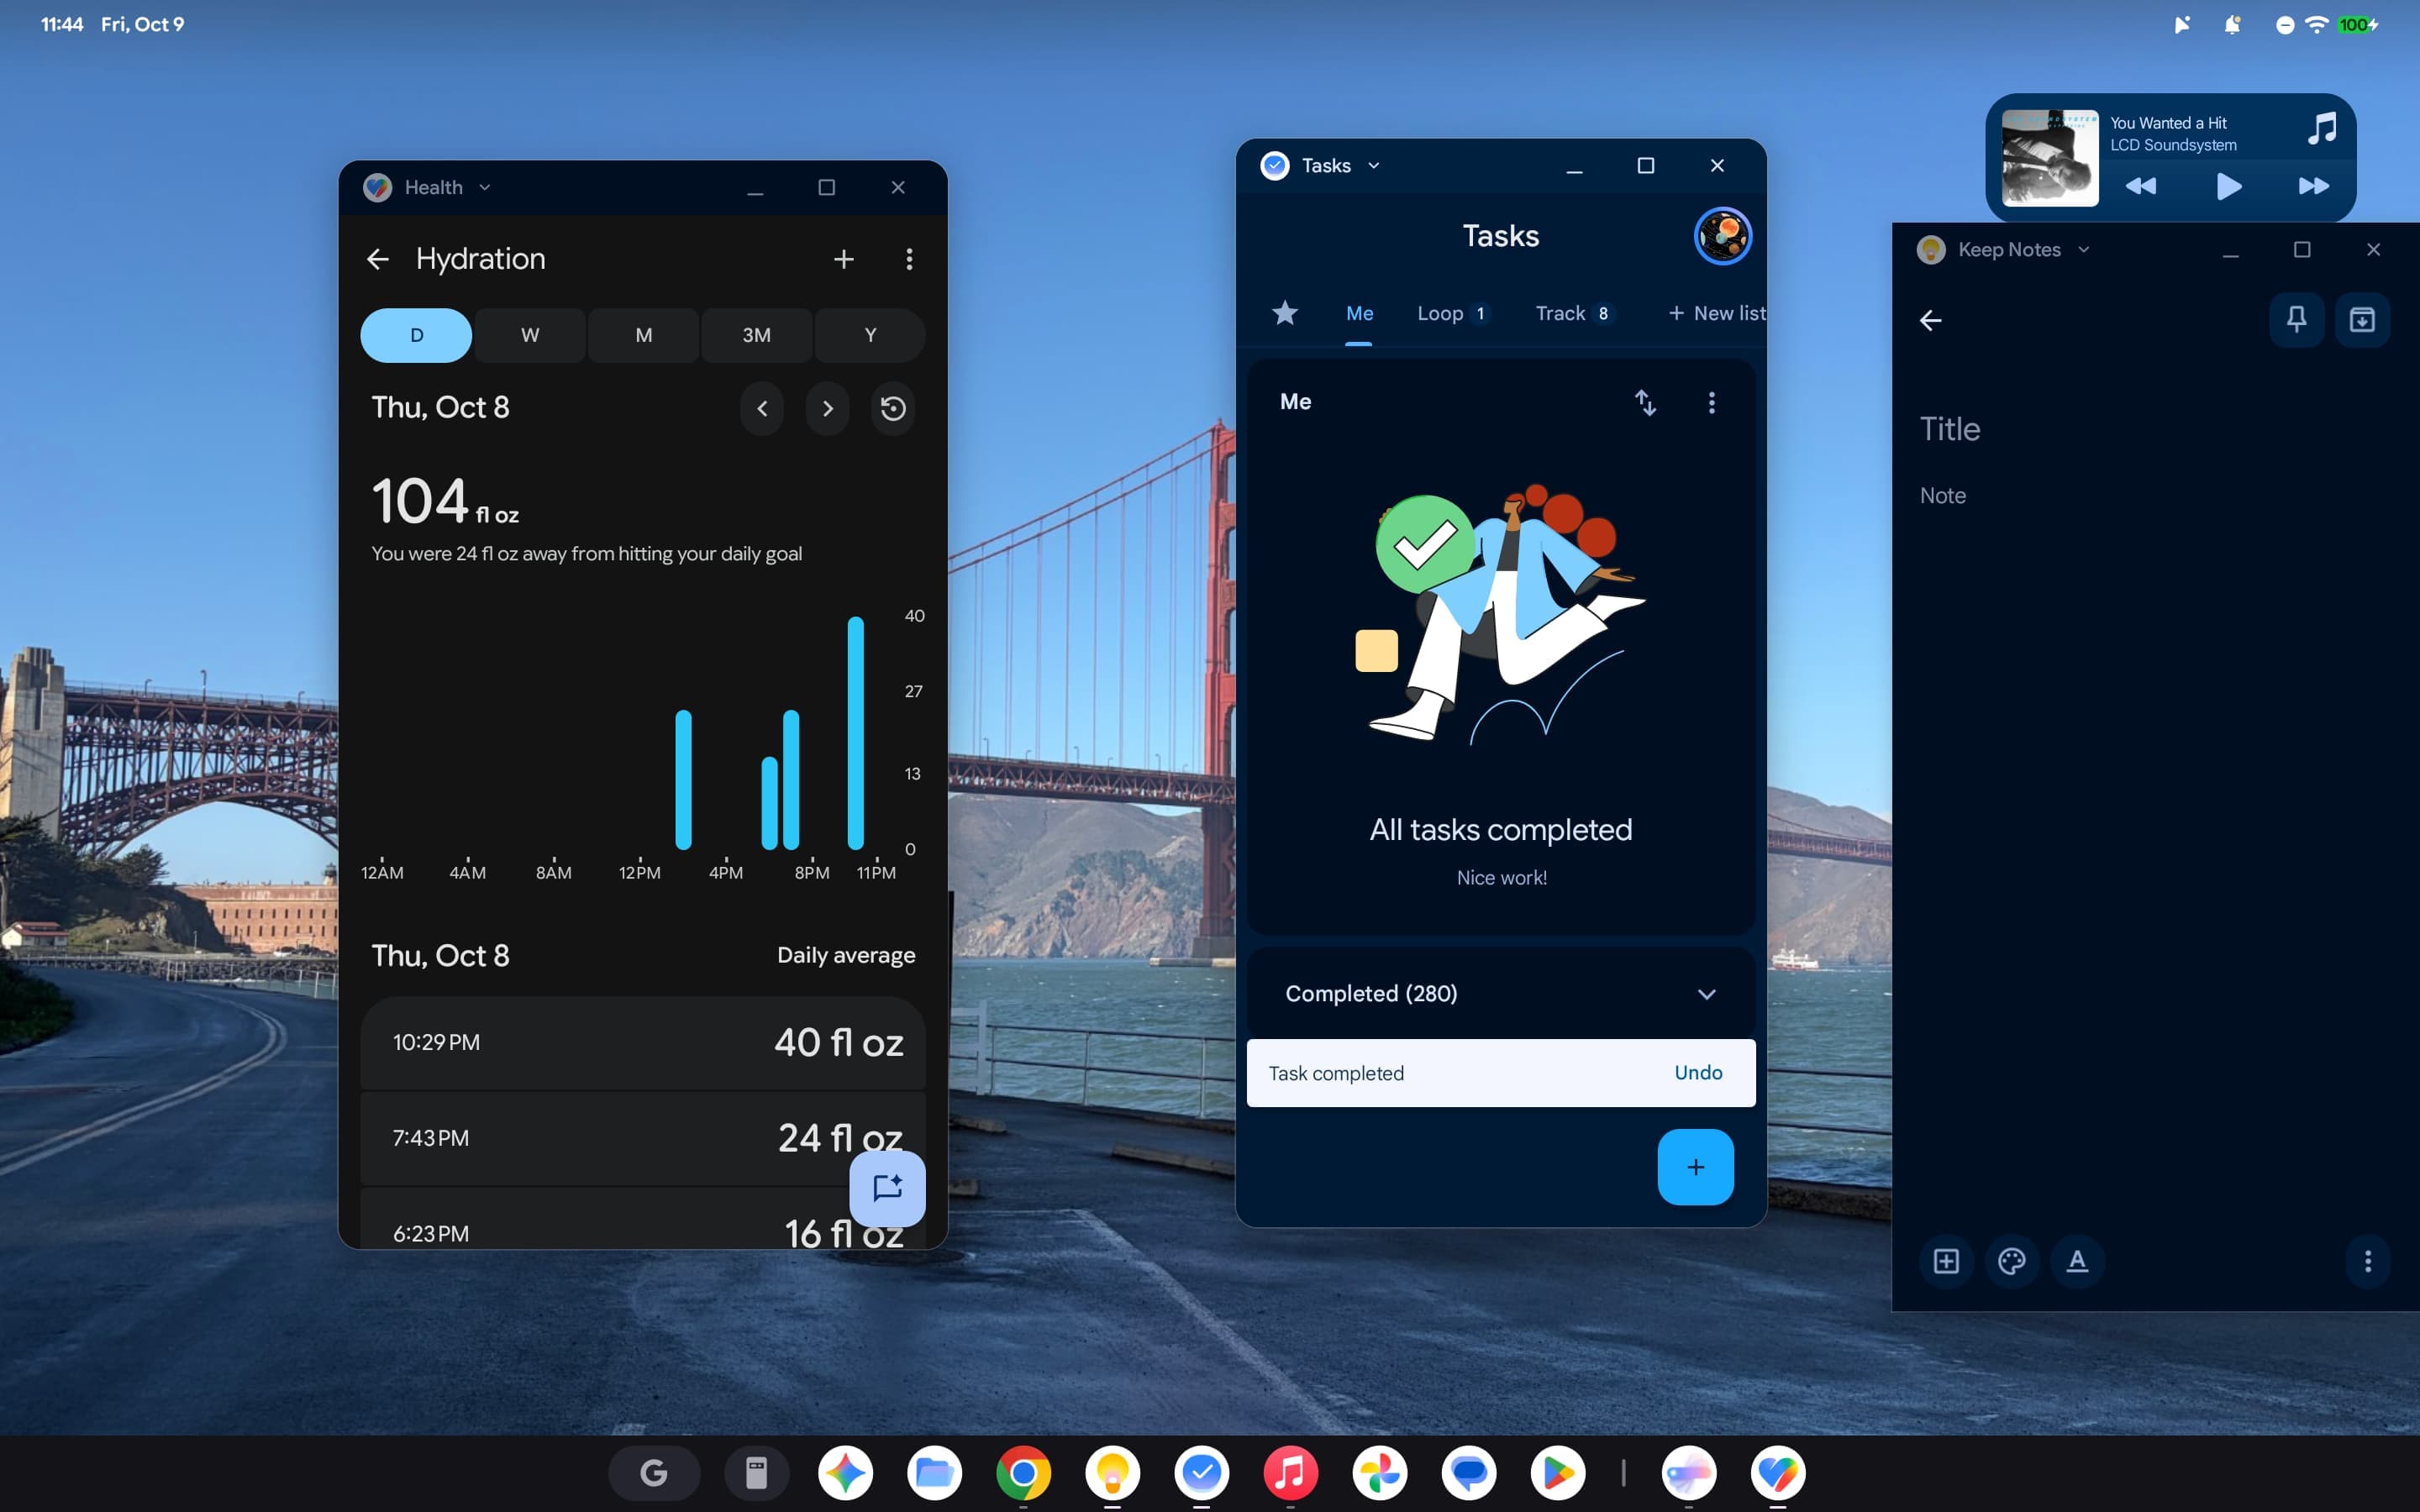2420x1512 pixels.
Task: Open AI chat floating button in Health
Action: point(887,1188)
